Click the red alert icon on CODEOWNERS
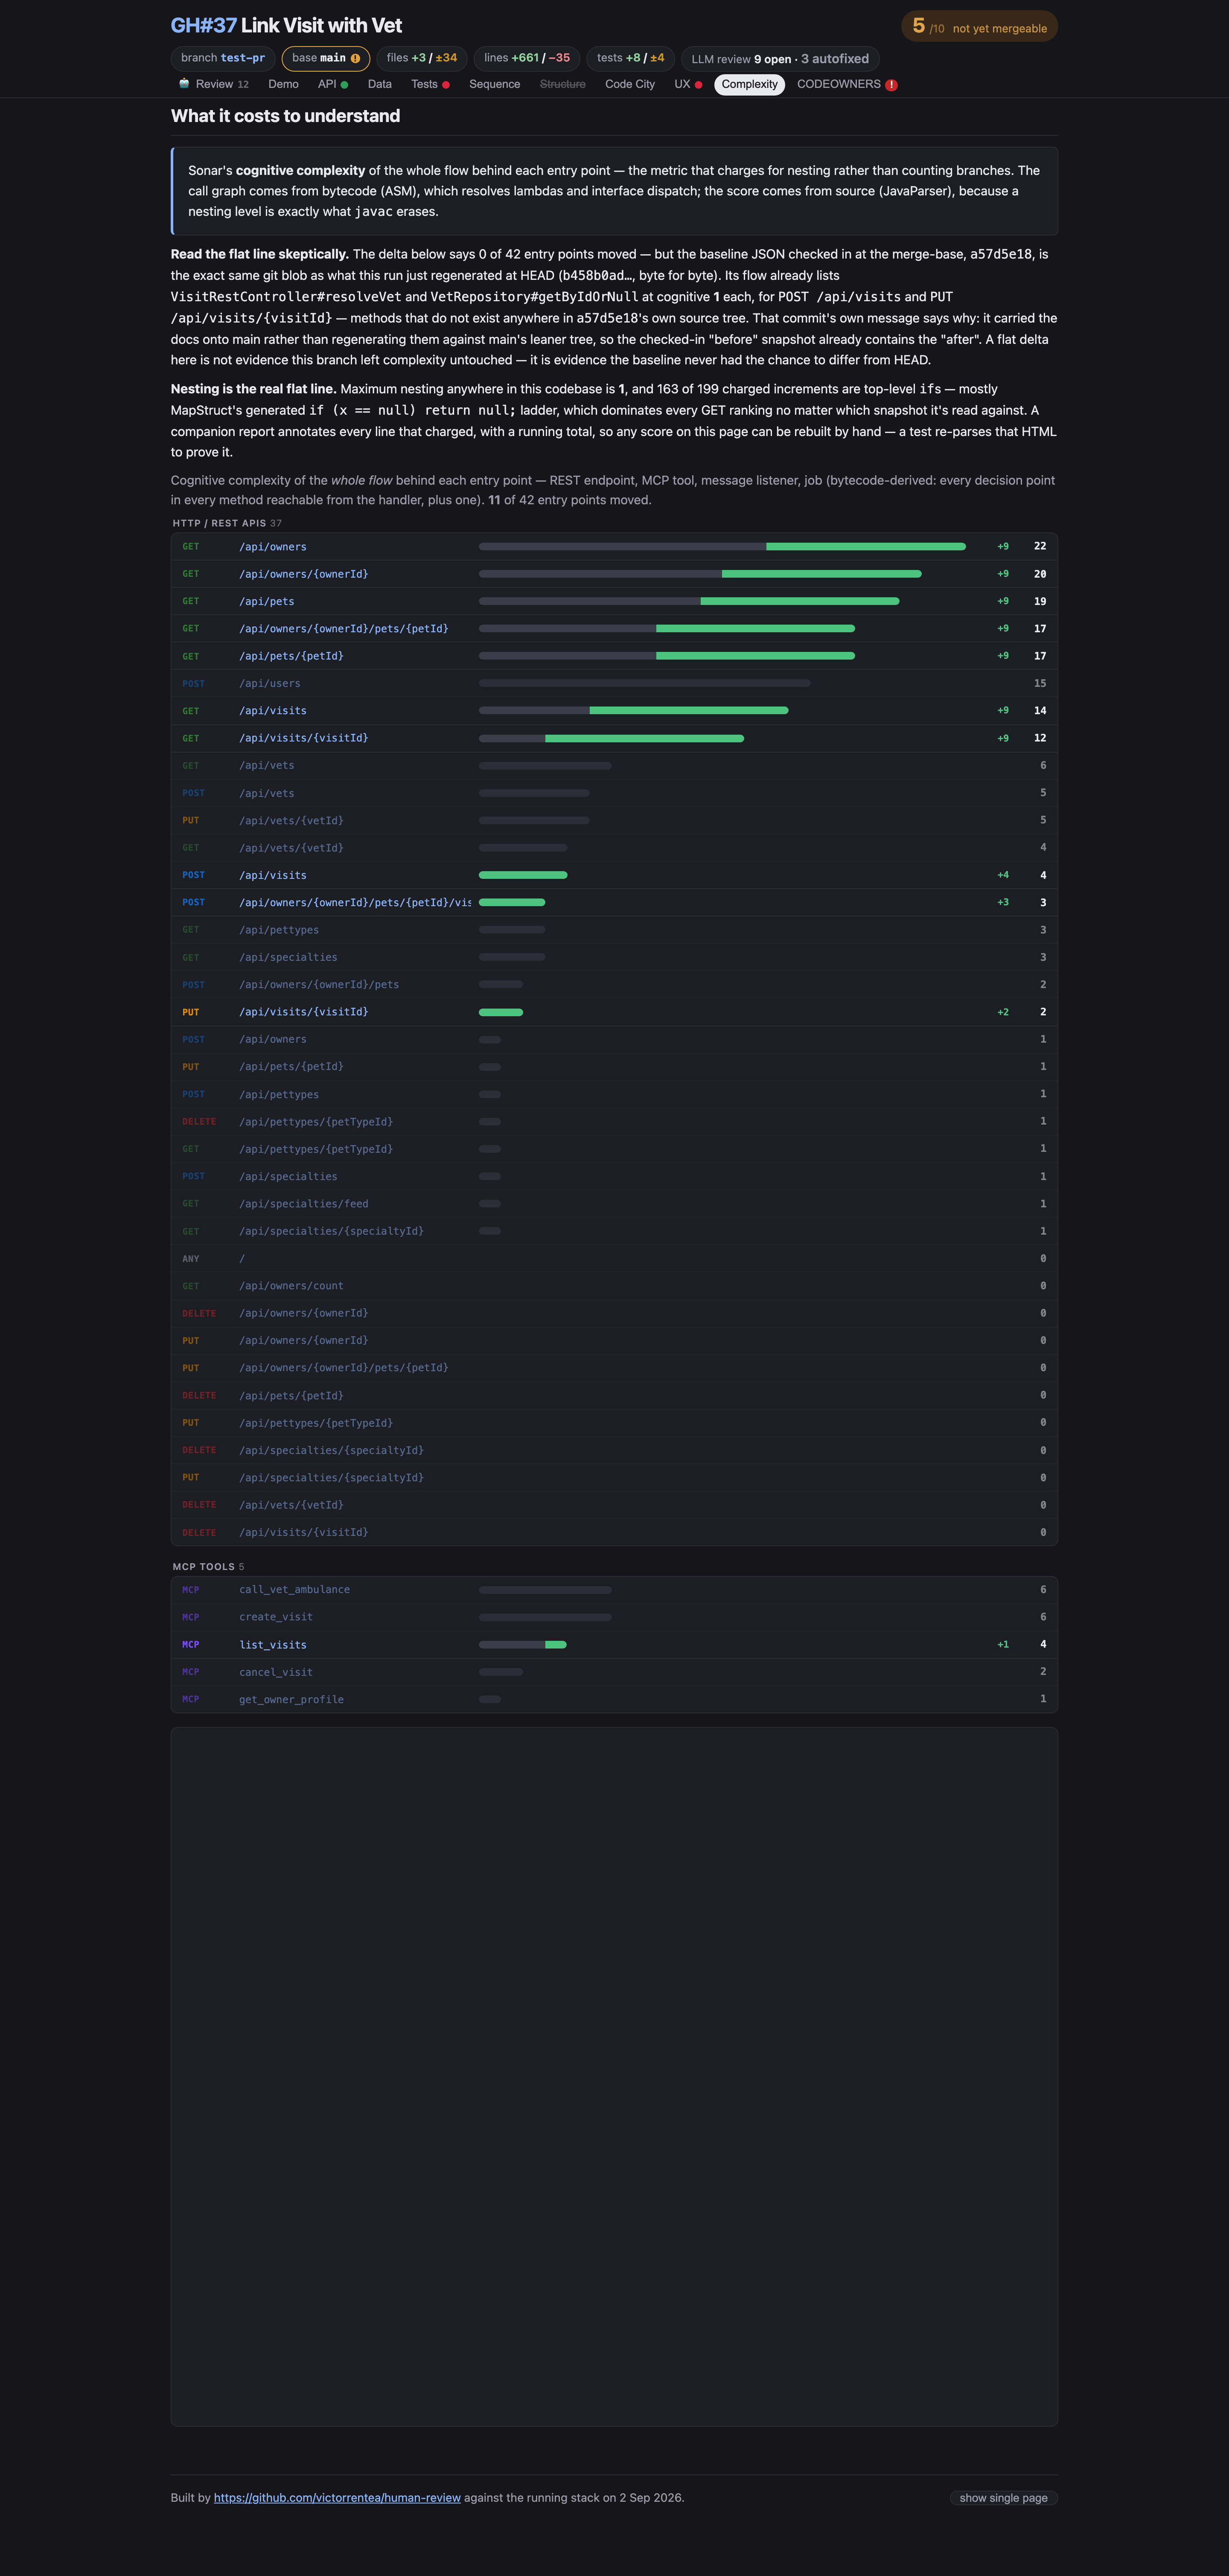The height and width of the screenshot is (2576, 1229). (x=891, y=85)
